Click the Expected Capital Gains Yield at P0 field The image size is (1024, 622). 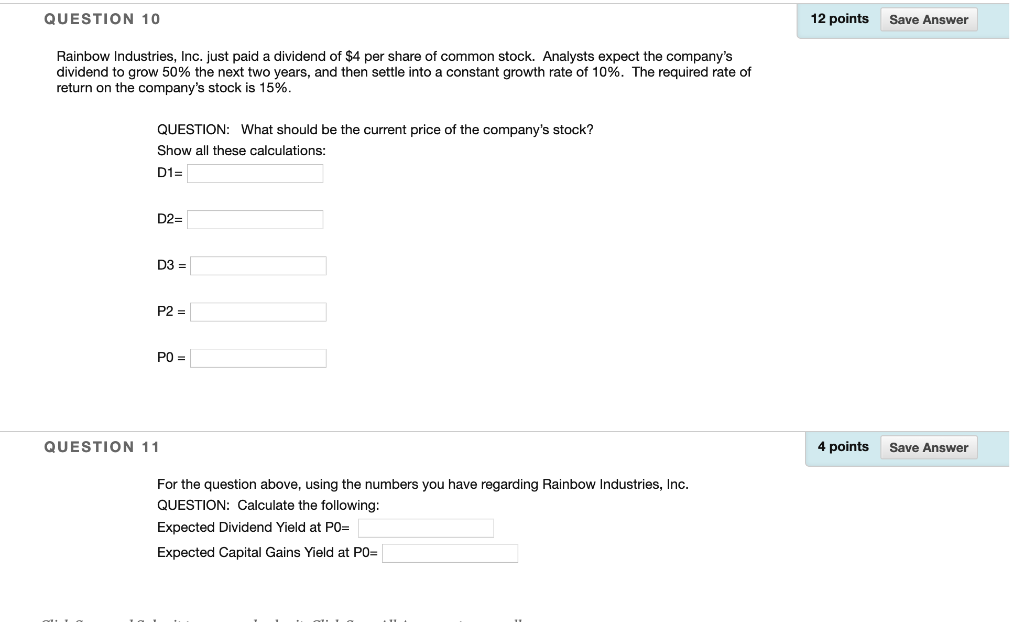[x=450, y=553]
